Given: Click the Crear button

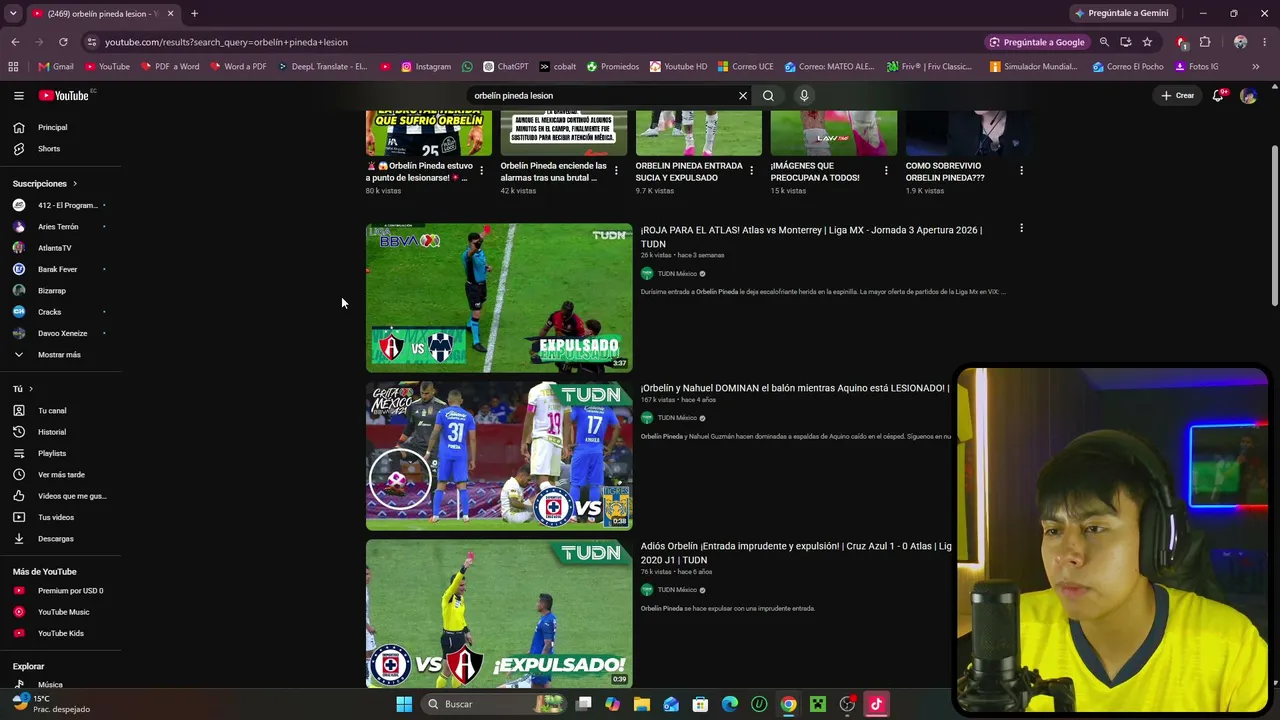Looking at the screenshot, I should 1178,96.
